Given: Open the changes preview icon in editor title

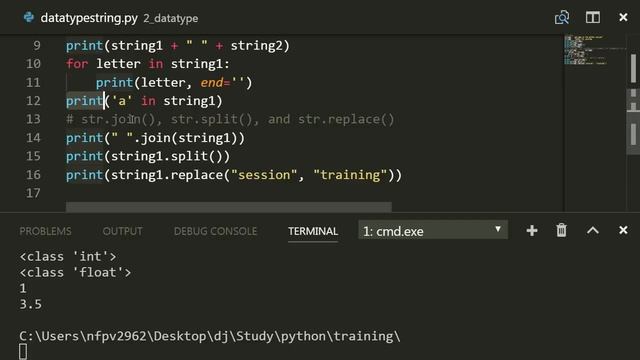Looking at the screenshot, I should (562, 18).
